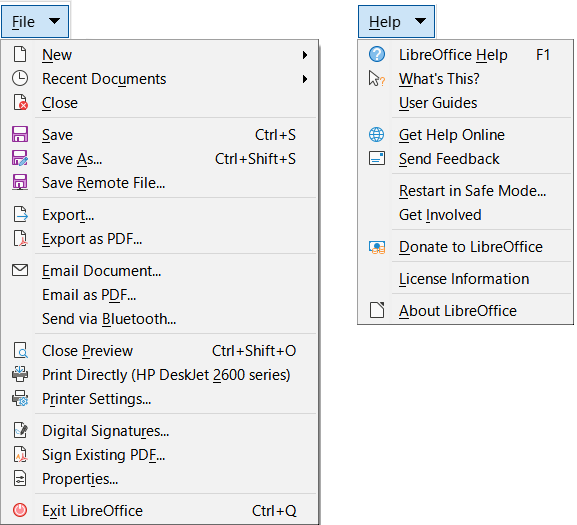Click the Close document icon
Image resolution: width=577 pixels, height=525 pixels.
point(20,103)
